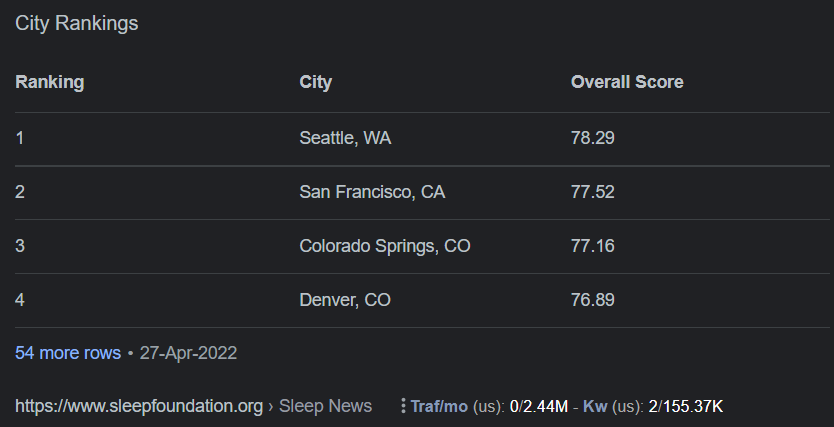Click the 78.29 score cell
834x427 pixels.
(x=593, y=138)
